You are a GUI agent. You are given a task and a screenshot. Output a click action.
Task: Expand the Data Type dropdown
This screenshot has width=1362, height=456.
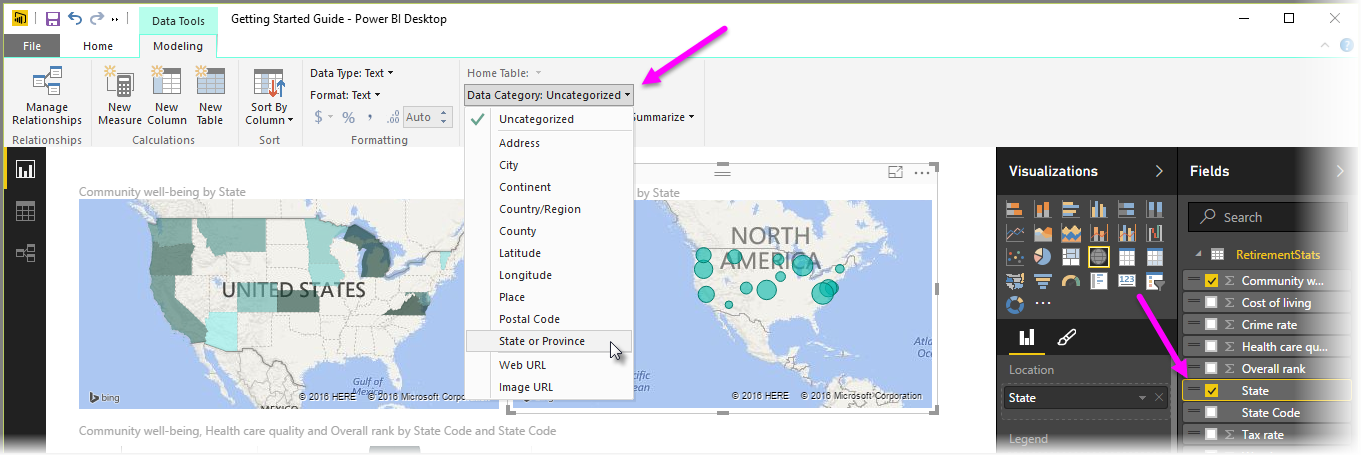351,73
